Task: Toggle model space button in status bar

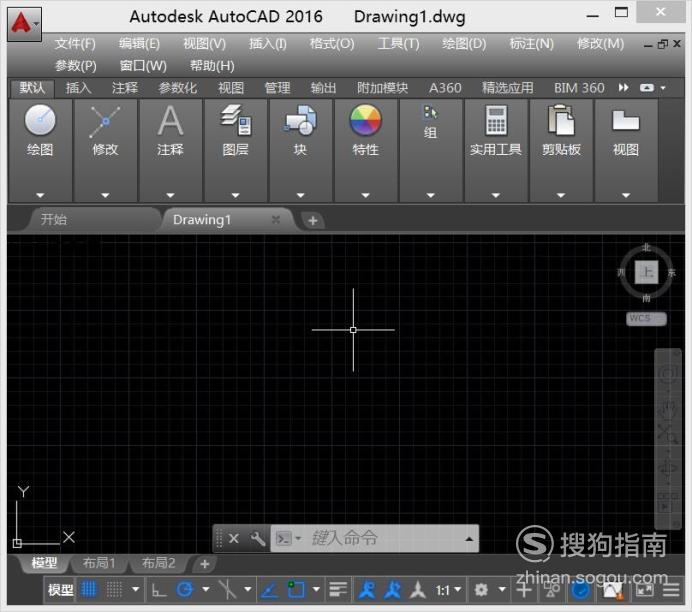Action: click(x=60, y=589)
